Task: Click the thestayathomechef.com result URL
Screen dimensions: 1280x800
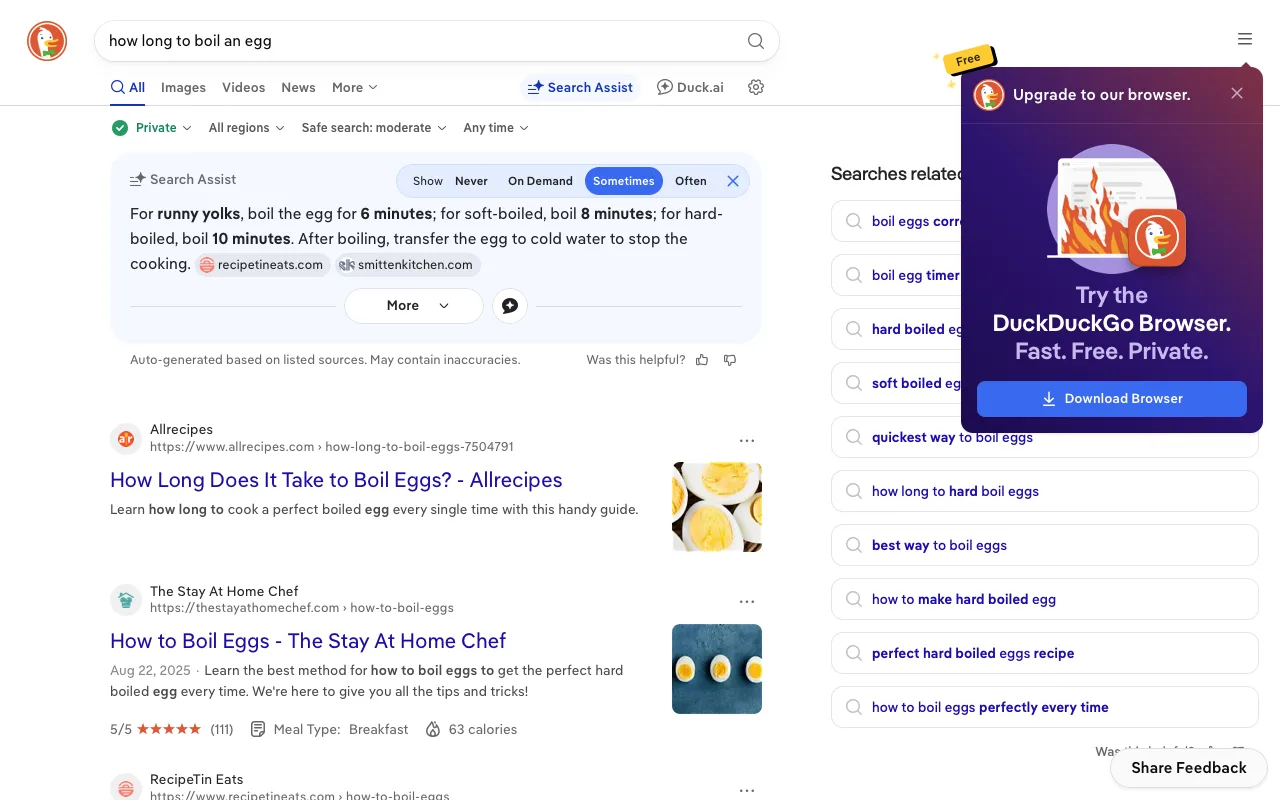Action: pyautogui.click(x=302, y=608)
